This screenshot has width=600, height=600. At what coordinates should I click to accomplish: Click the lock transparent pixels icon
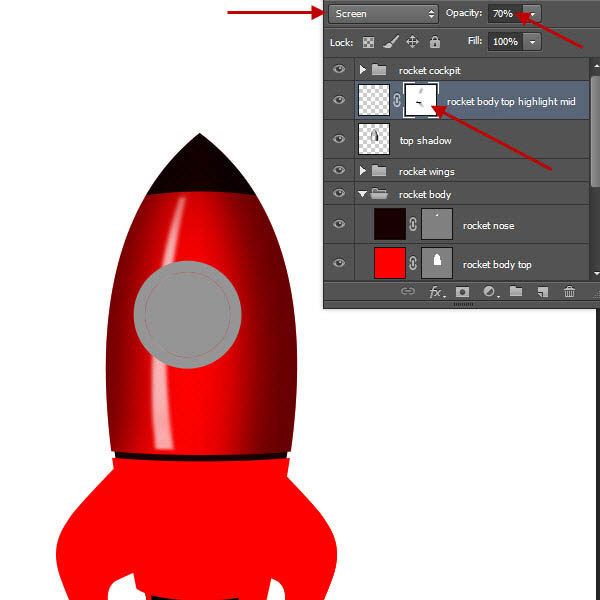pyautogui.click(x=368, y=43)
